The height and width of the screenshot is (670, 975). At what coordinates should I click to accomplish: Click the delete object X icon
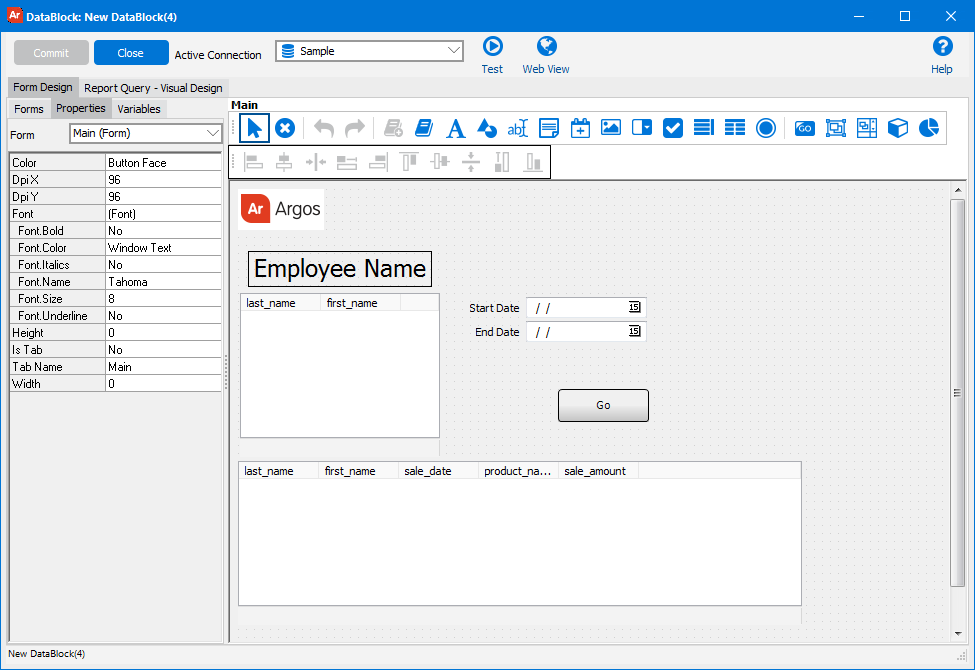285,128
